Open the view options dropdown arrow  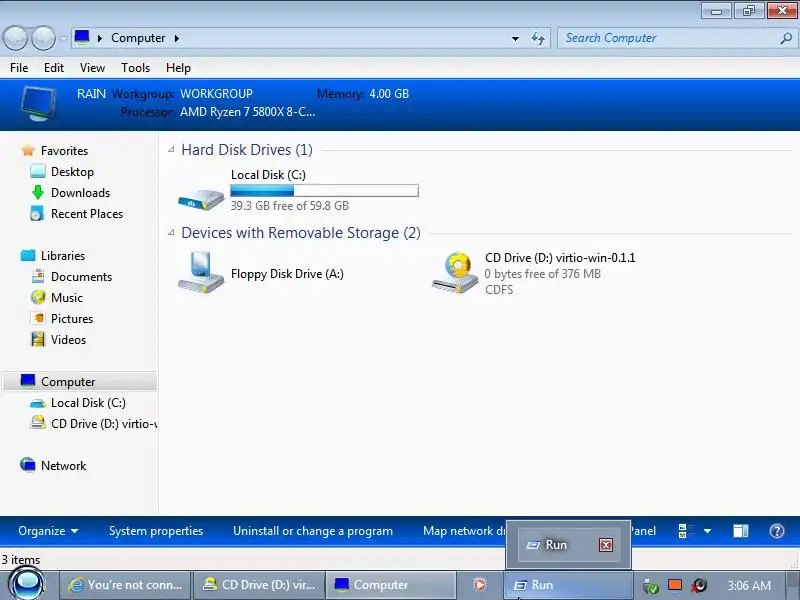tap(707, 531)
